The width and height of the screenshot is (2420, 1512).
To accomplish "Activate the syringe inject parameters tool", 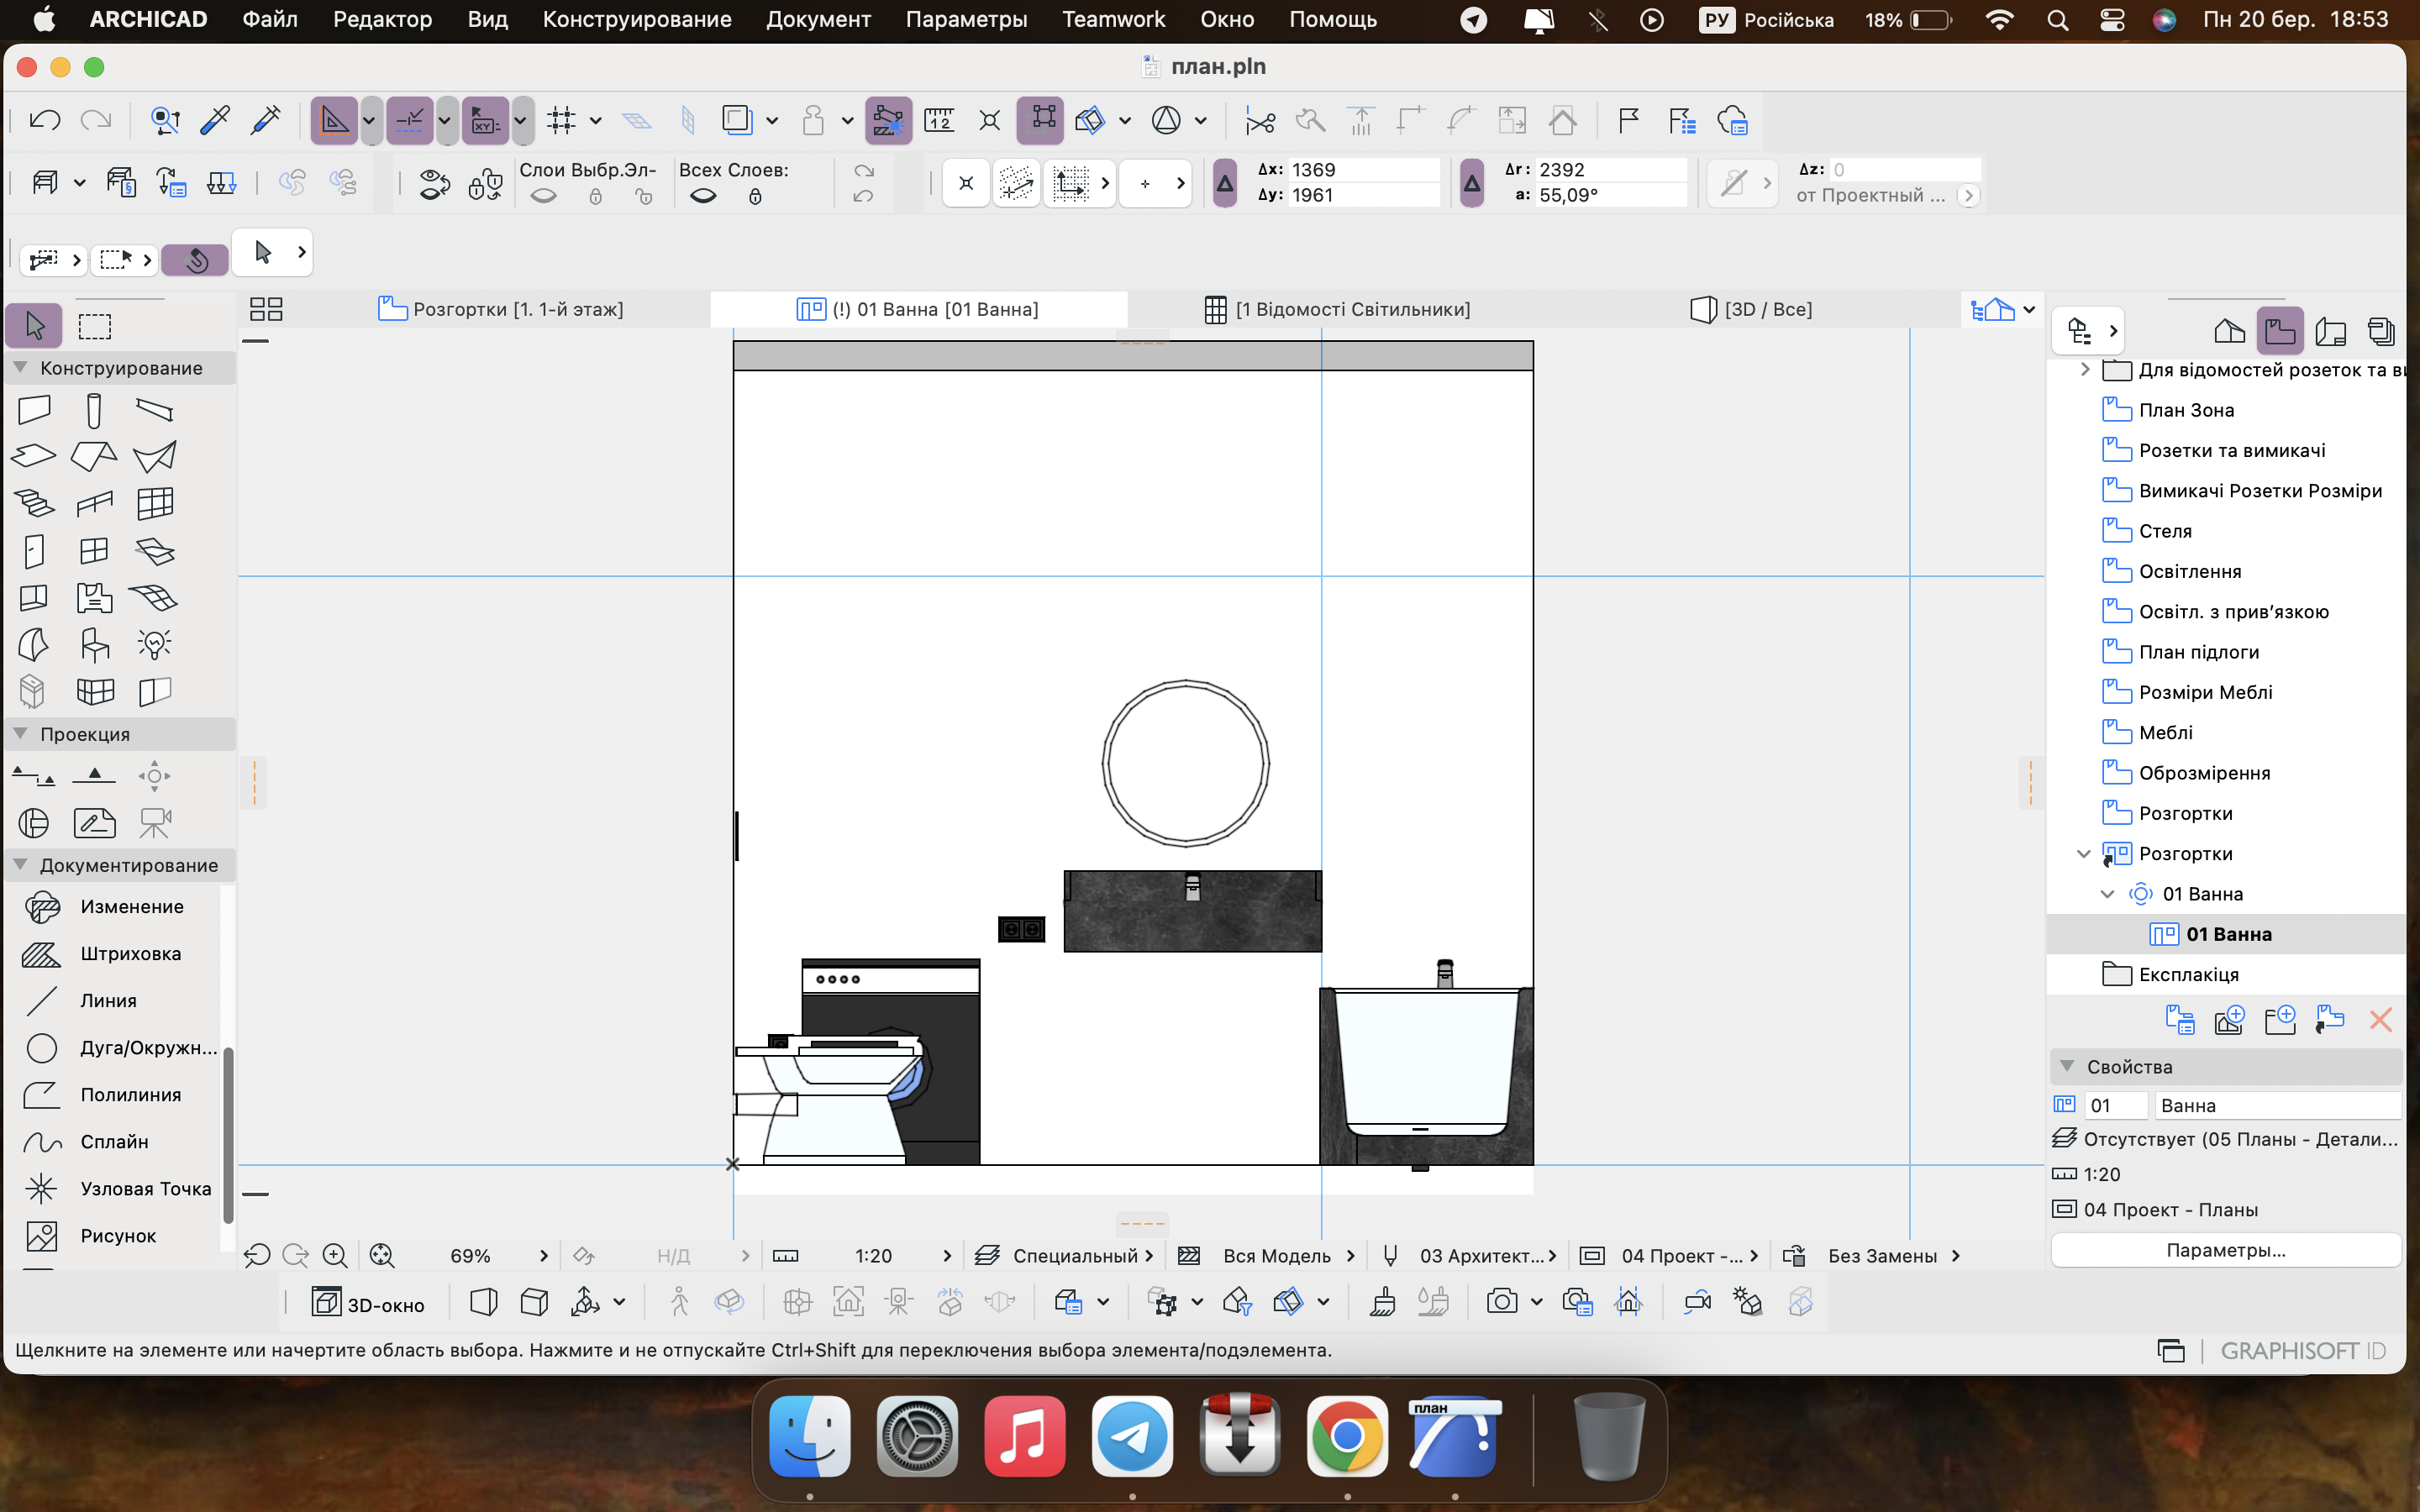I will (x=266, y=121).
